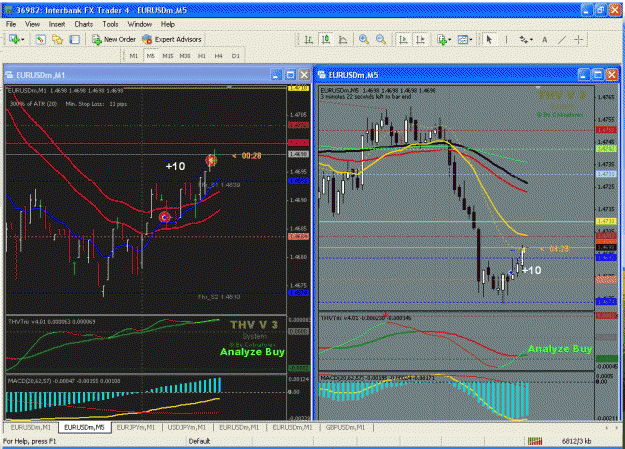Open the View menu
The width and height of the screenshot is (625, 449).
coord(32,24)
